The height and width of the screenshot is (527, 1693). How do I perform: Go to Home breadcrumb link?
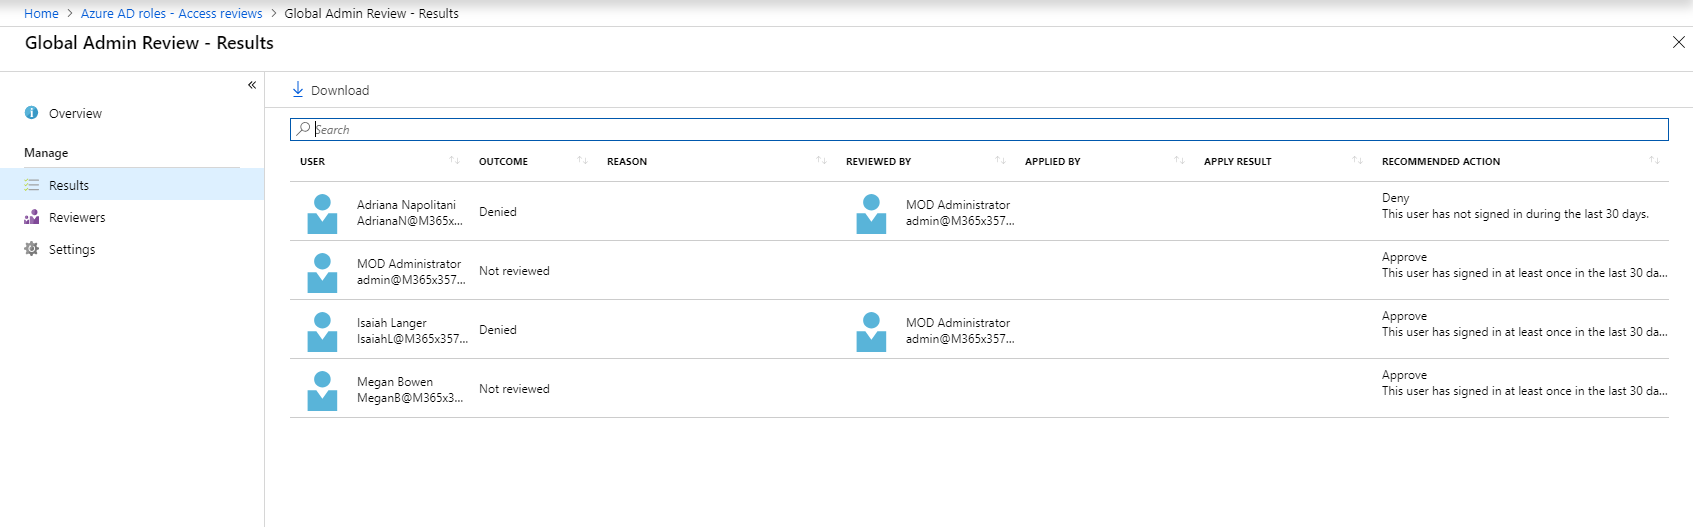coord(41,13)
